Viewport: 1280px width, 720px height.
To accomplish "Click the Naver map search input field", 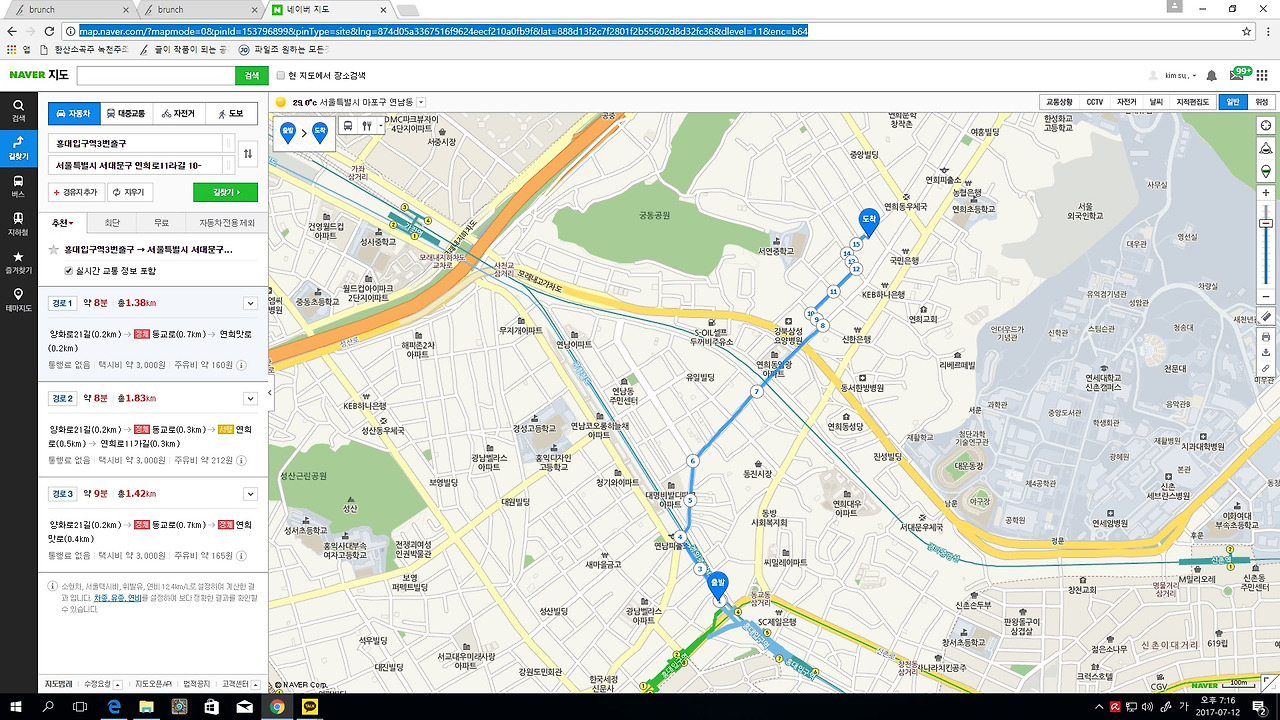I will 156,75.
